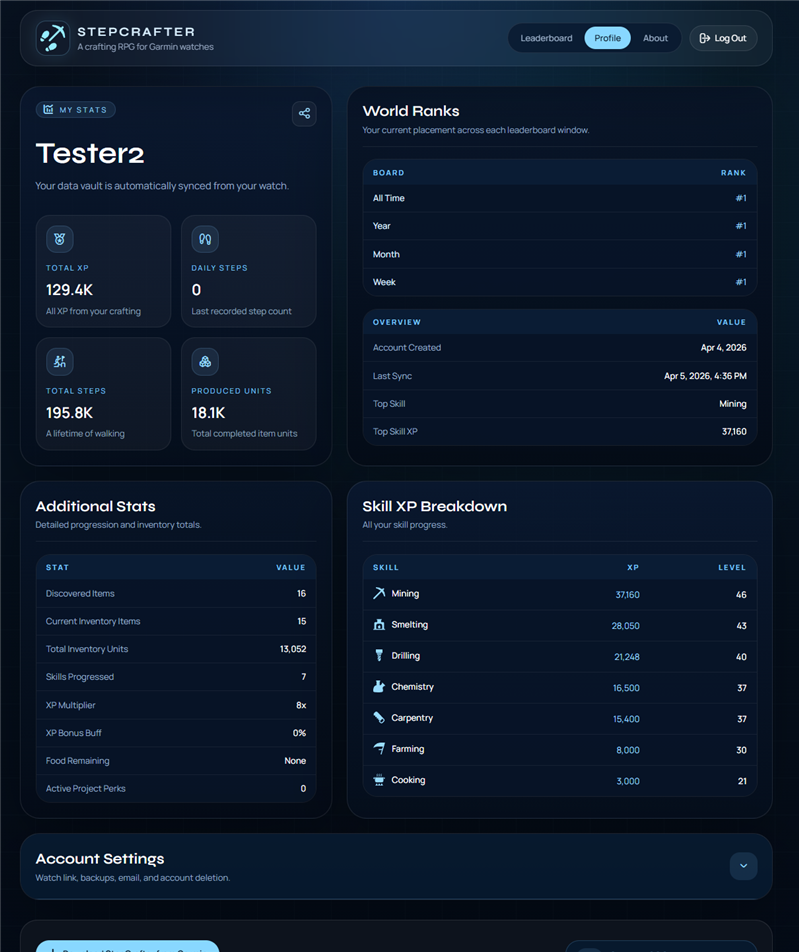This screenshot has height=952, width=799.
Task: Click the Skills Progressed row
Action: tap(176, 677)
